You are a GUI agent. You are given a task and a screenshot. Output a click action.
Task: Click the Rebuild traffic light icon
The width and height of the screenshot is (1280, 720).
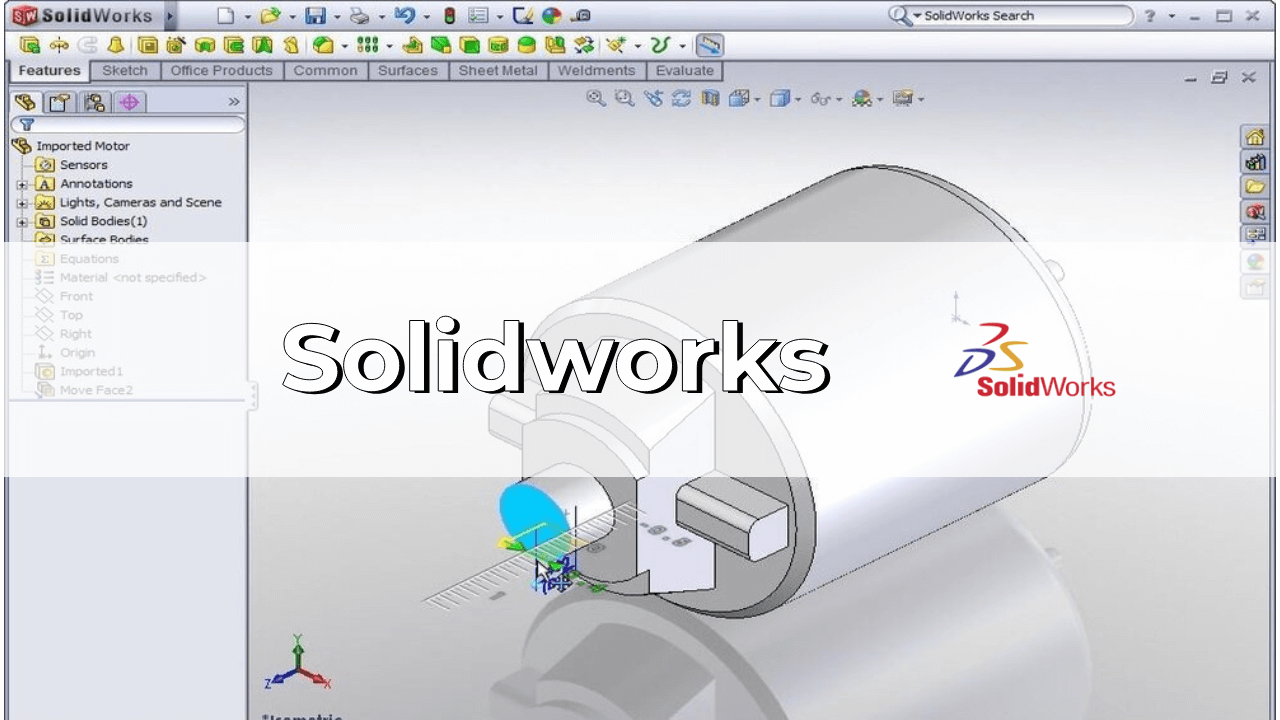click(x=449, y=15)
